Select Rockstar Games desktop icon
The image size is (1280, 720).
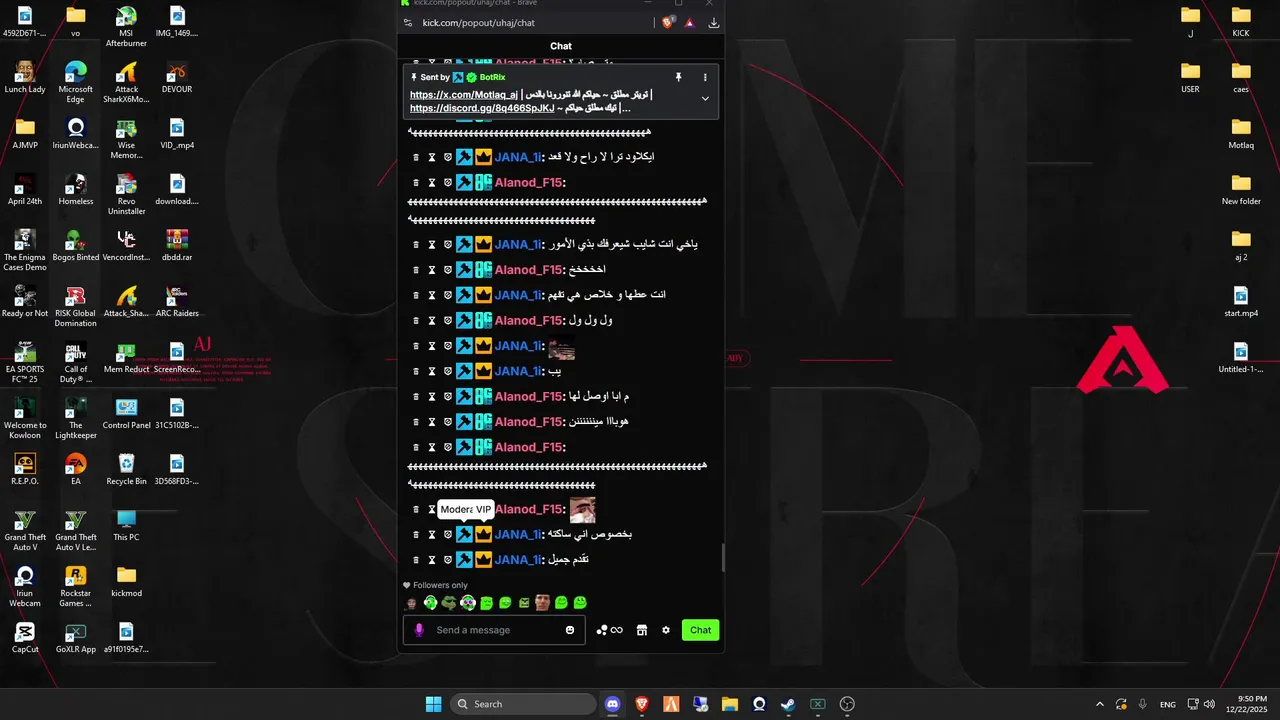(x=76, y=587)
